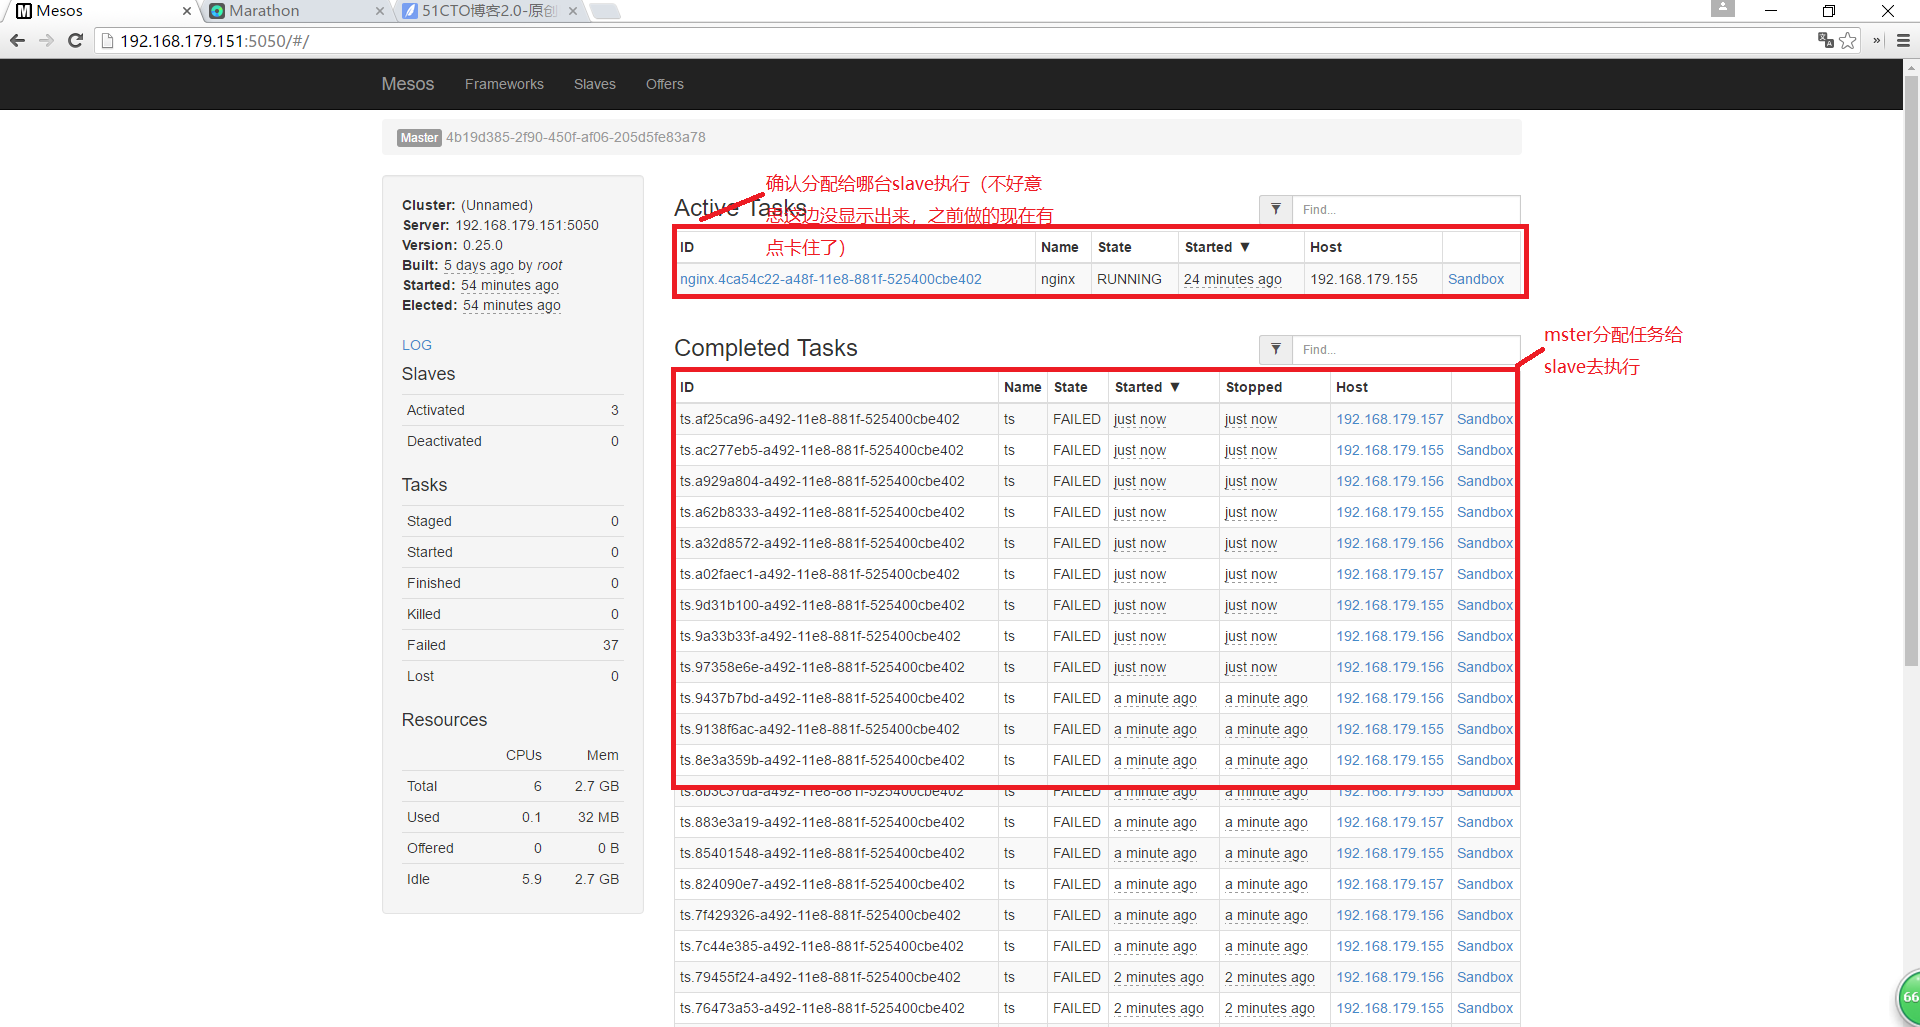Screen dimensions: 1920x1027
Task: Click the filter icon for Completed Tasks
Action: 1276,349
